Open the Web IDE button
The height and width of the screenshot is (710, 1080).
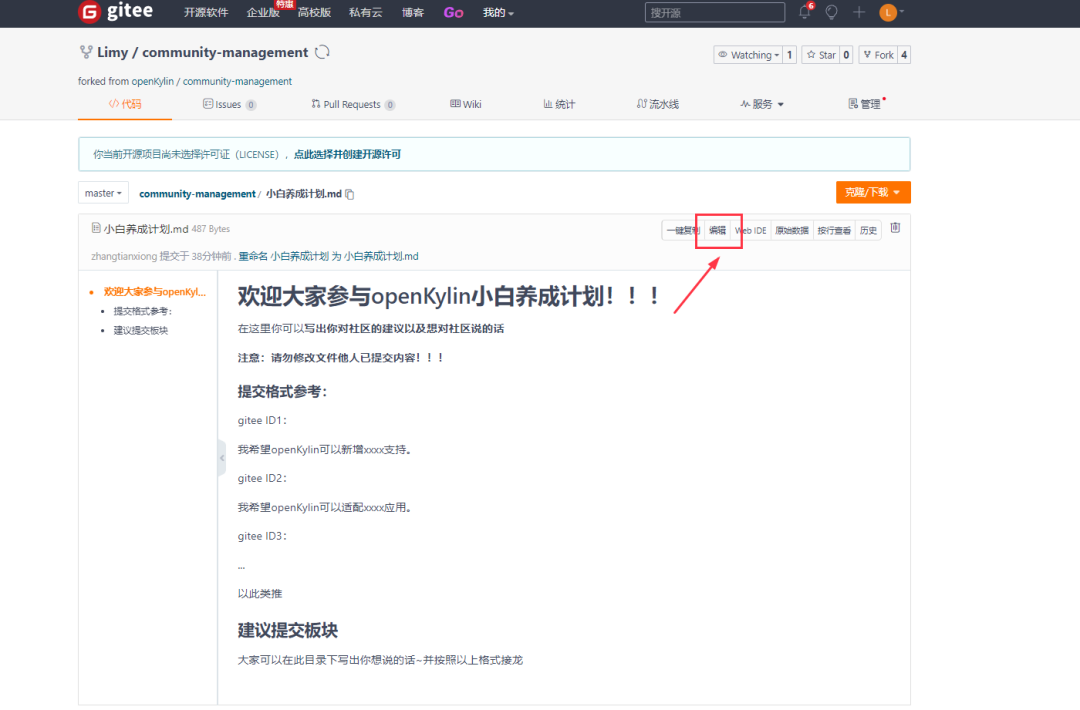(751, 230)
